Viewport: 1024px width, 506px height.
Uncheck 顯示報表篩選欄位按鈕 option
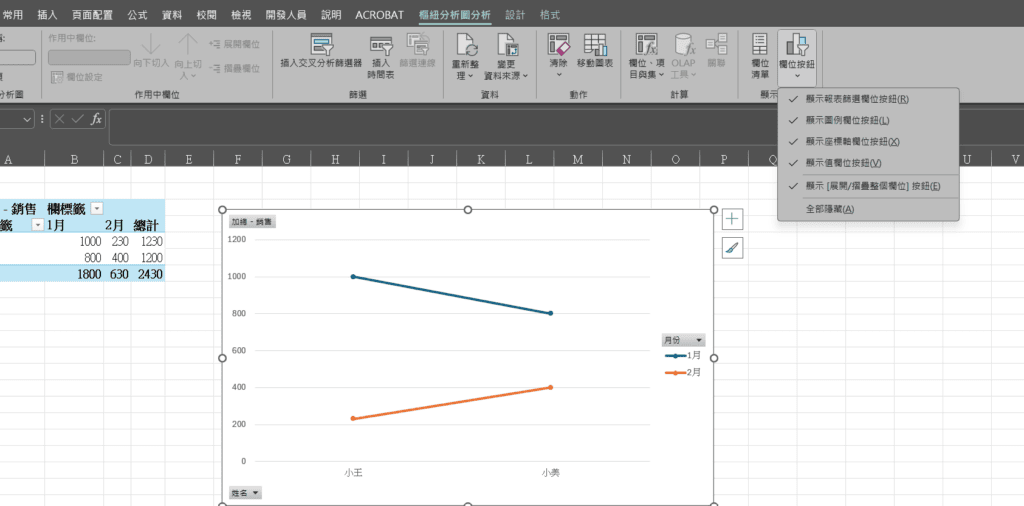[856, 99]
